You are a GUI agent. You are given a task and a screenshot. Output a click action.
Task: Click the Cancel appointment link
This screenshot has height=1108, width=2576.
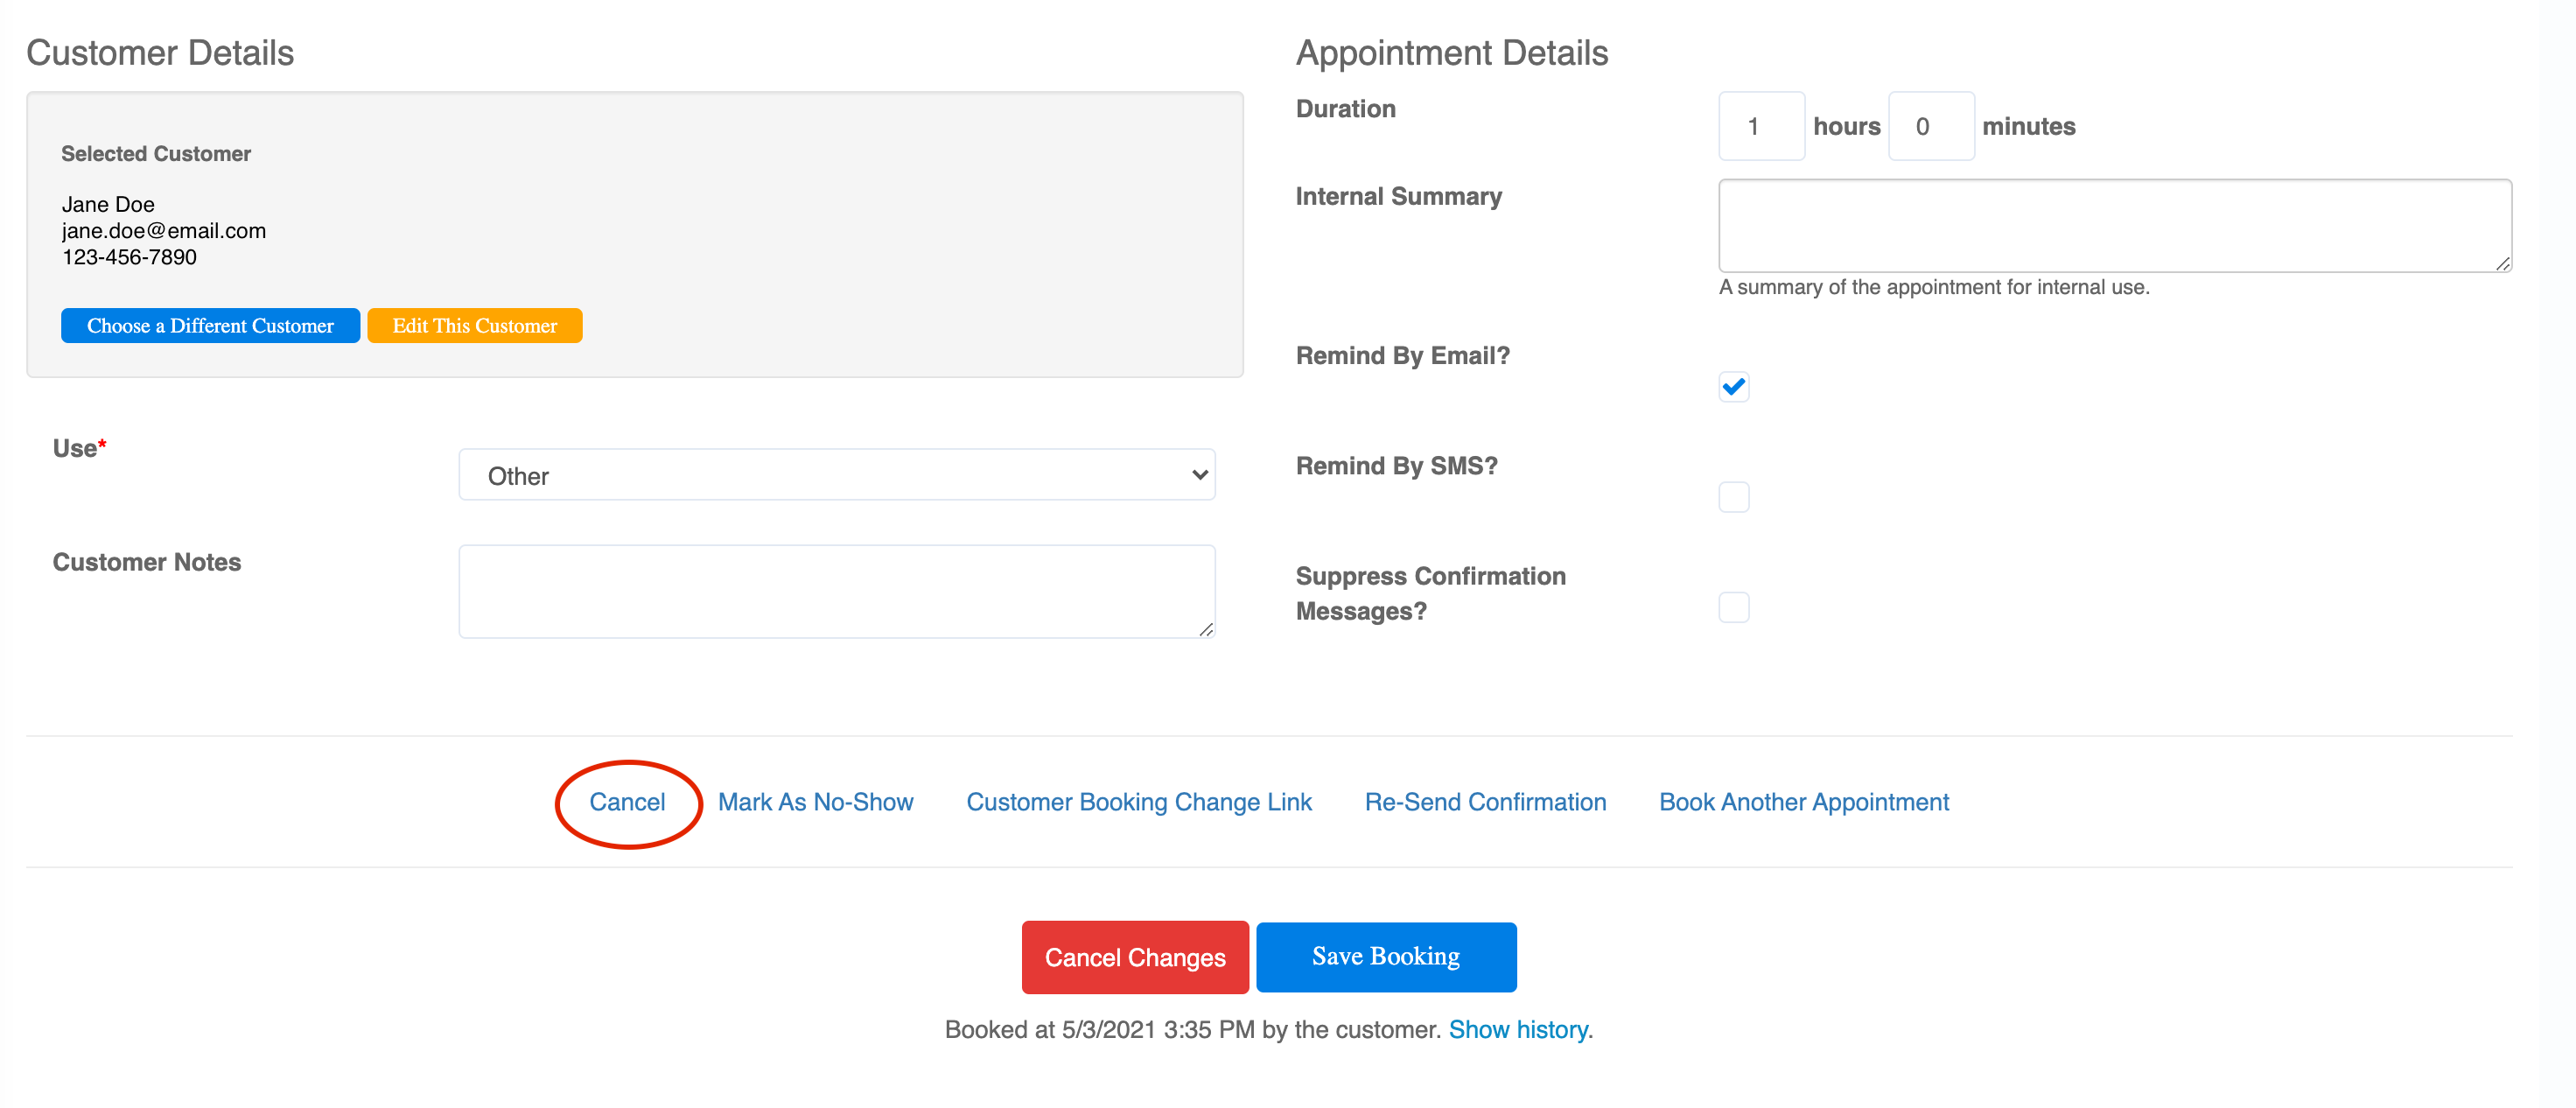click(627, 802)
